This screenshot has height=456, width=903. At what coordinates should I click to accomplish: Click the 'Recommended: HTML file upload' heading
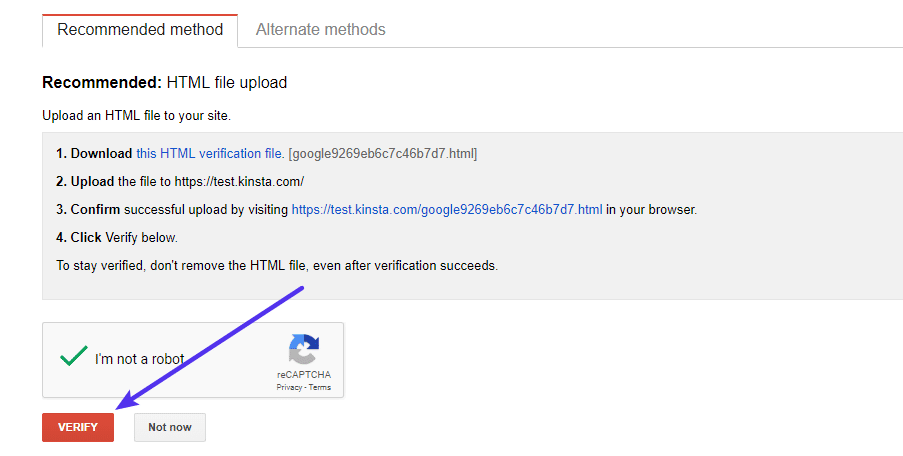pos(165,83)
